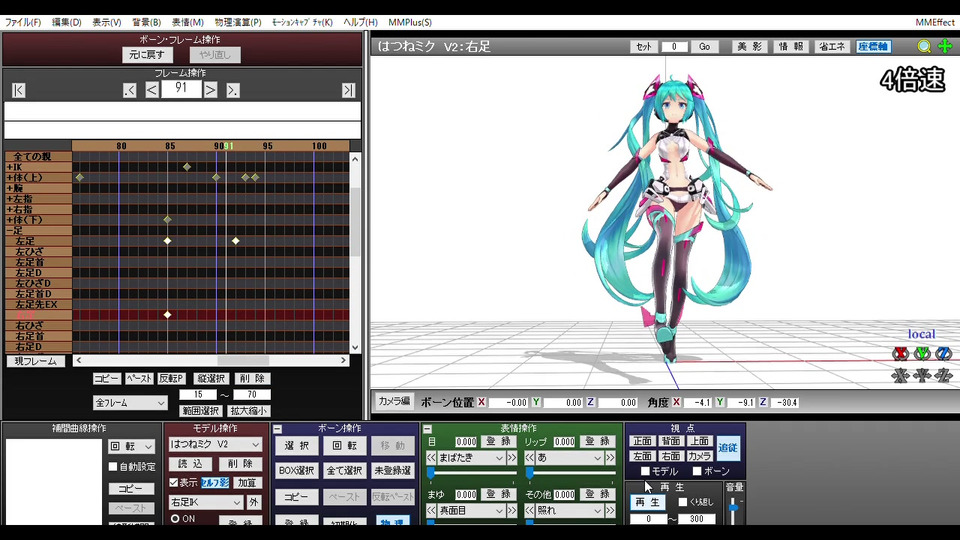This screenshot has height=540, width=960.
Task: Click the red X-axis rotation icon
Action: (x=900, y=353)
